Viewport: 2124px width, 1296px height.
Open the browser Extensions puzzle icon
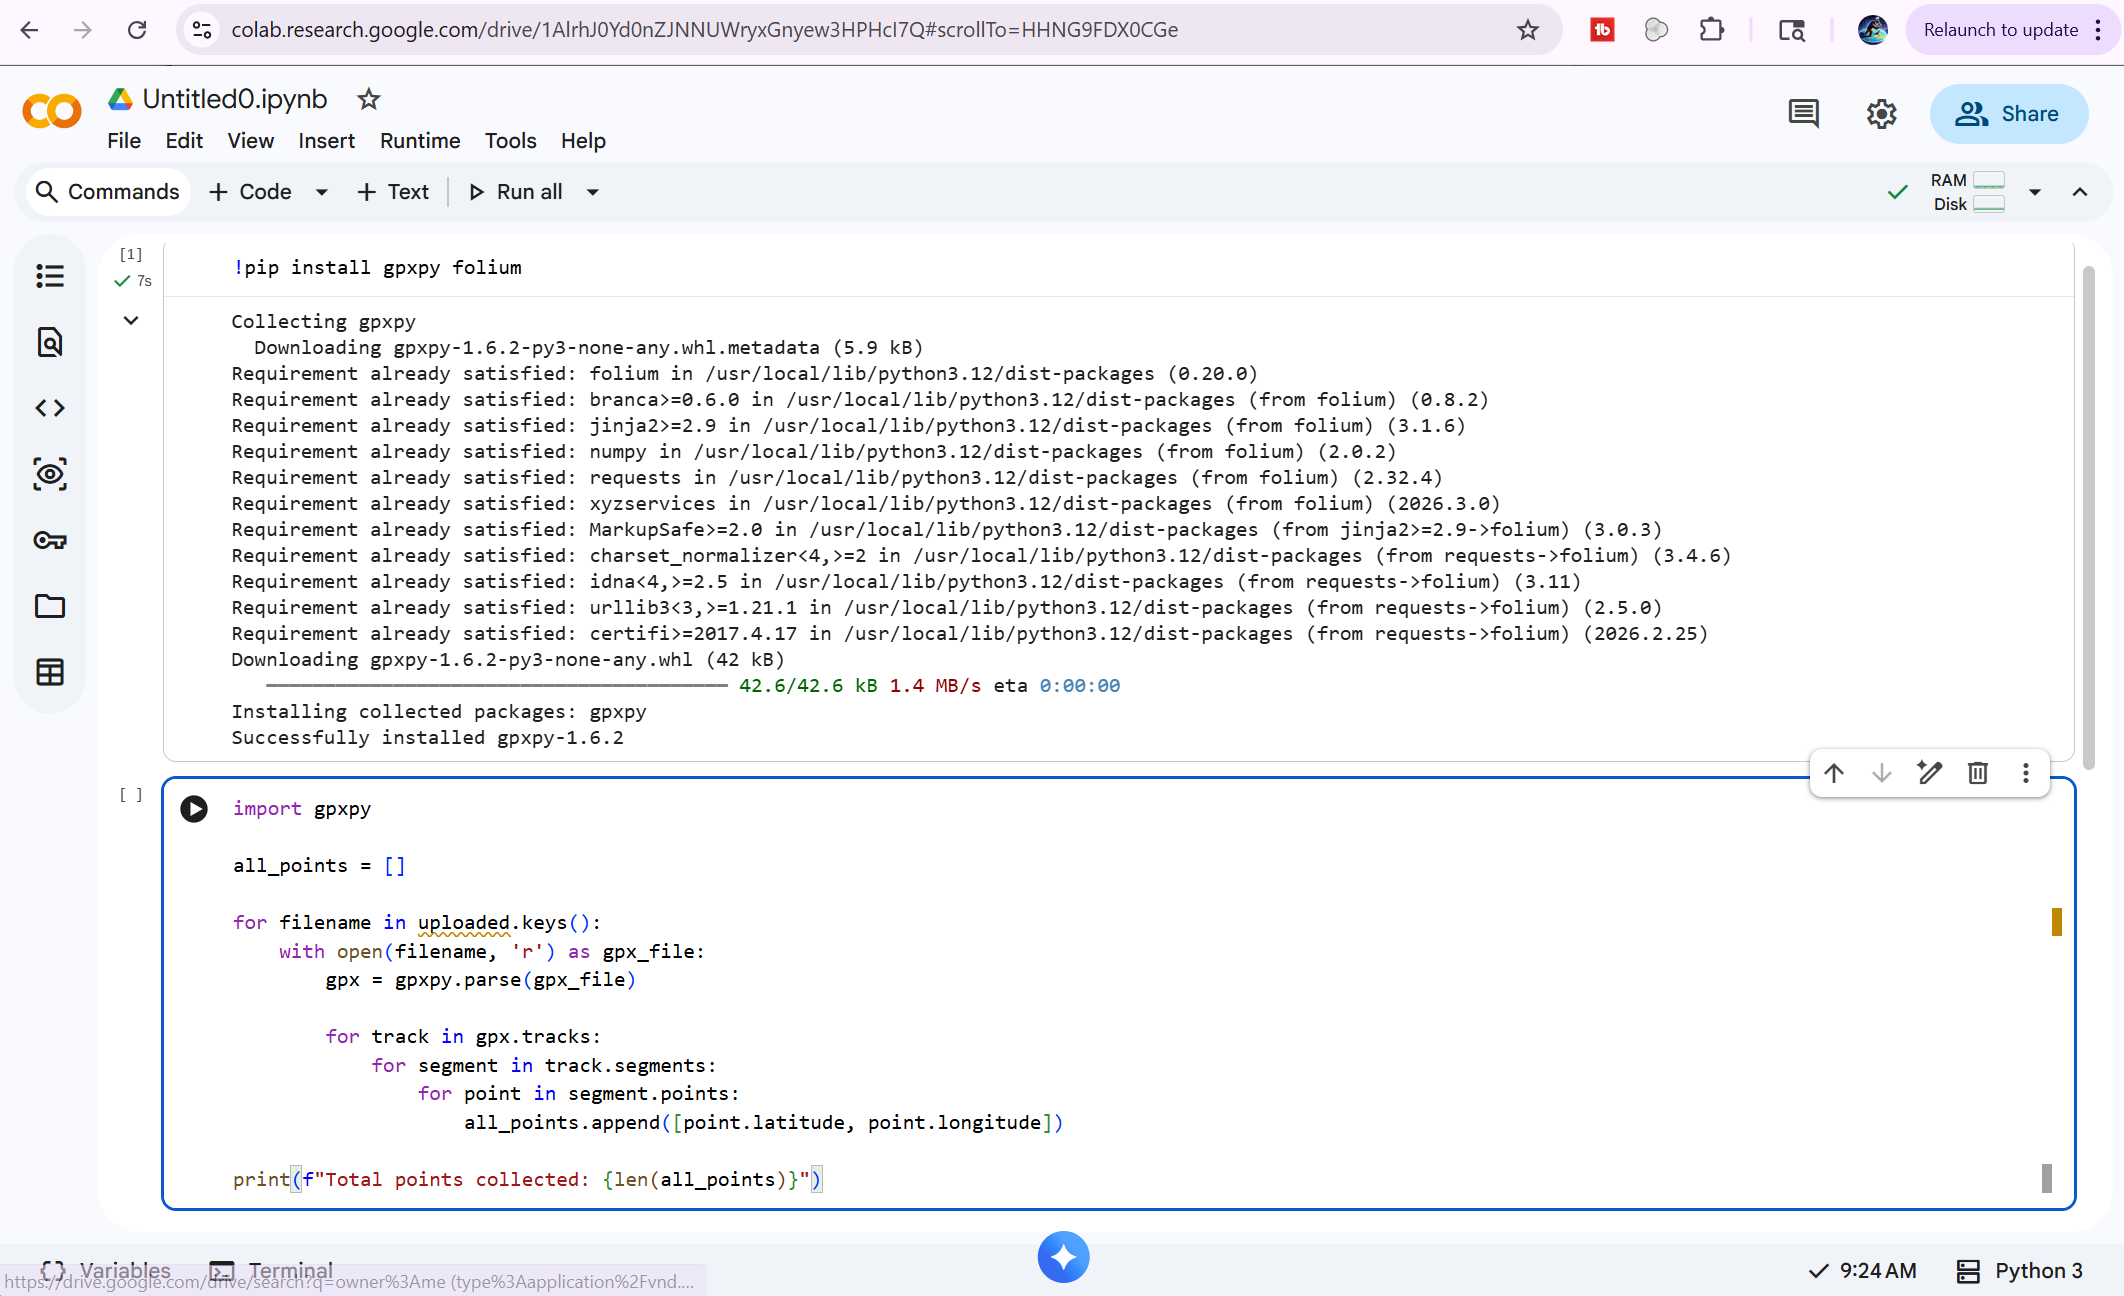1712,30
